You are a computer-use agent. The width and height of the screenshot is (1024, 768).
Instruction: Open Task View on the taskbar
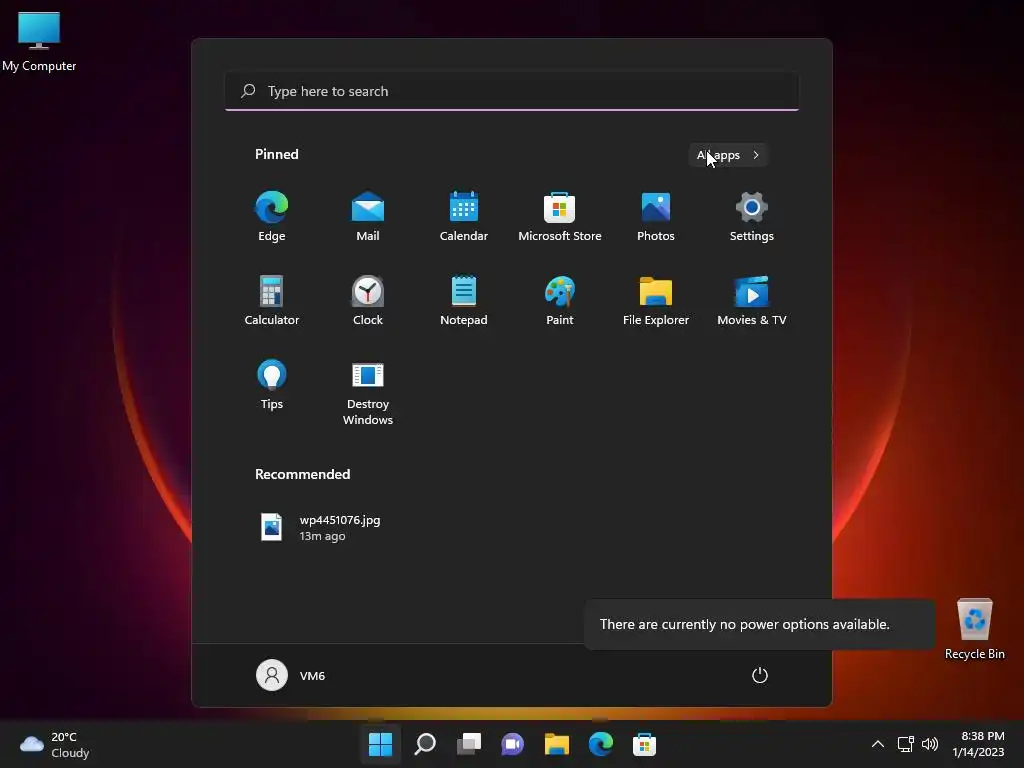tap(469, 744)
